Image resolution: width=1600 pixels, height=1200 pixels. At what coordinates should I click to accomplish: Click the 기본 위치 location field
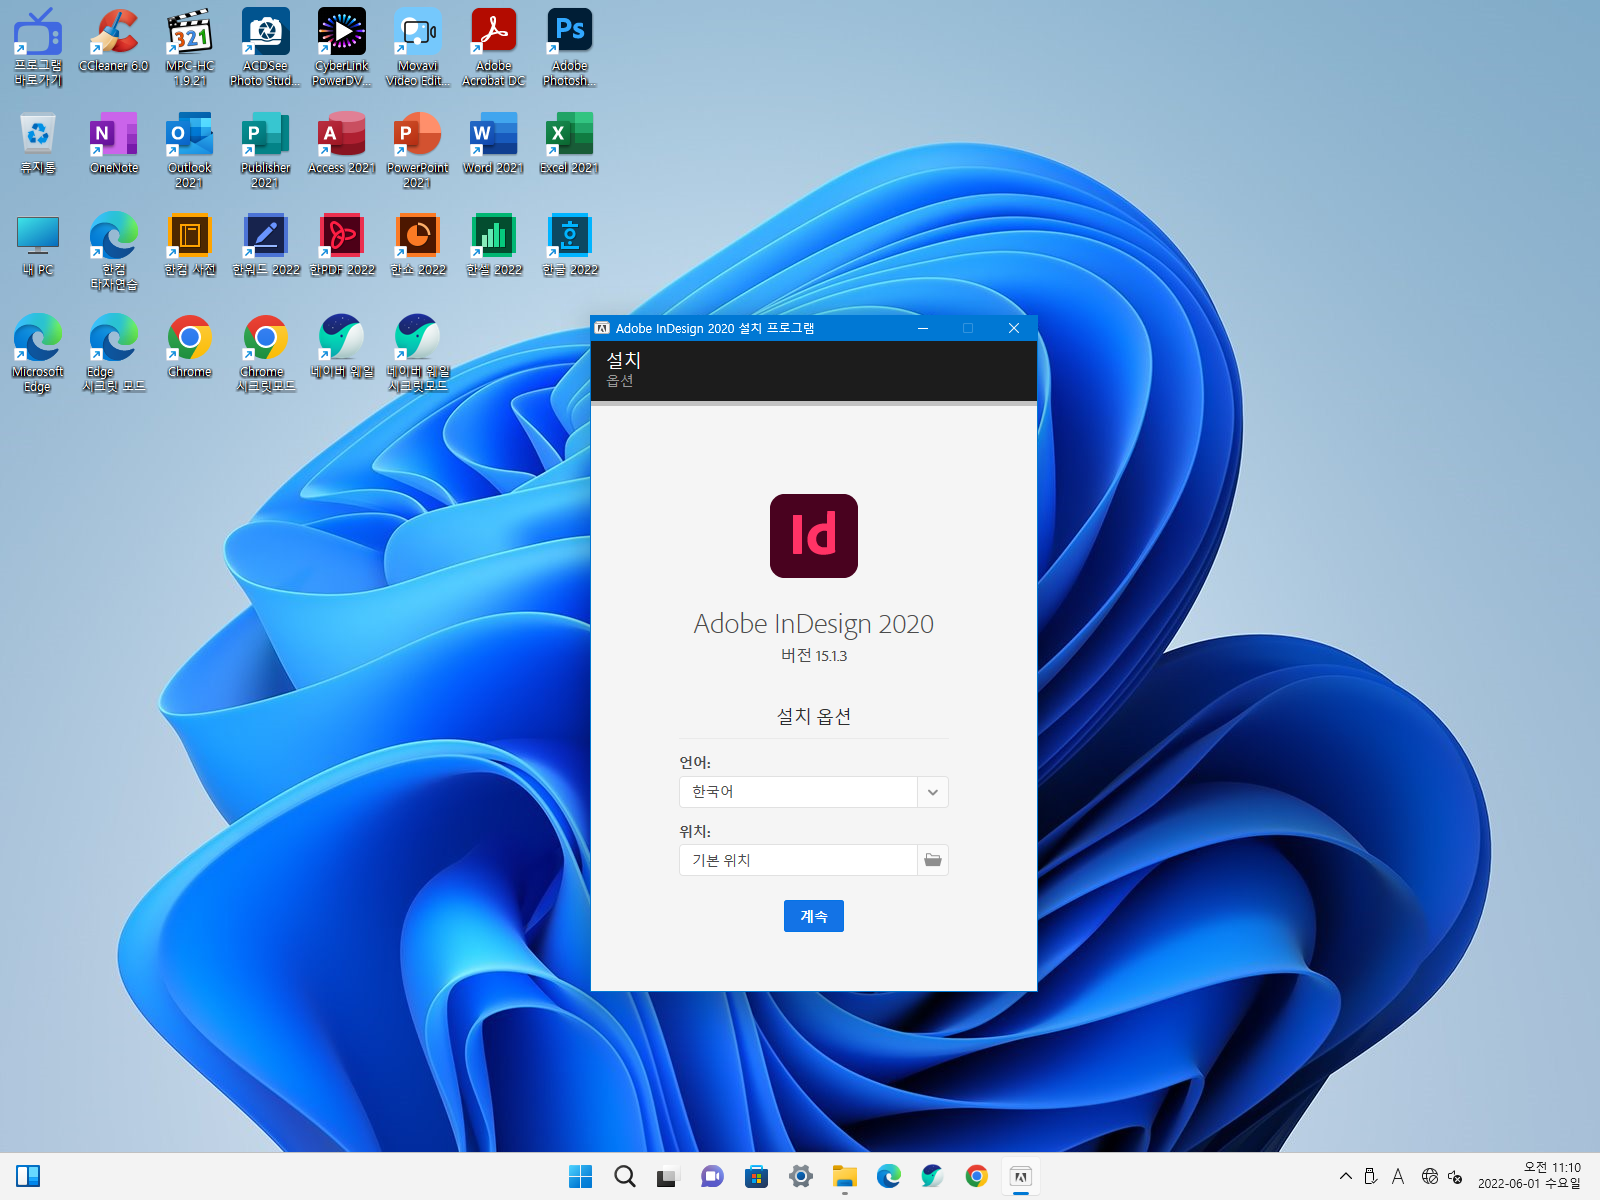(x=798, y=860)
